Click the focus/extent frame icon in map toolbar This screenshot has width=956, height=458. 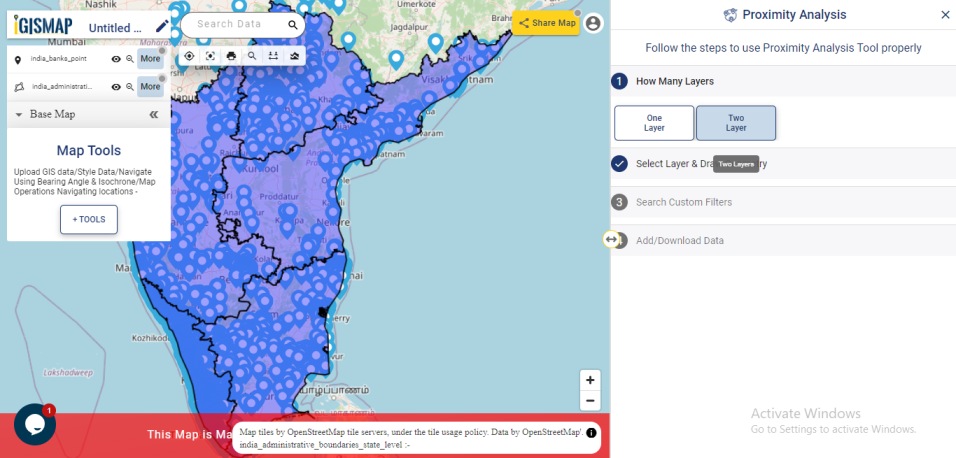coord(210,56)
